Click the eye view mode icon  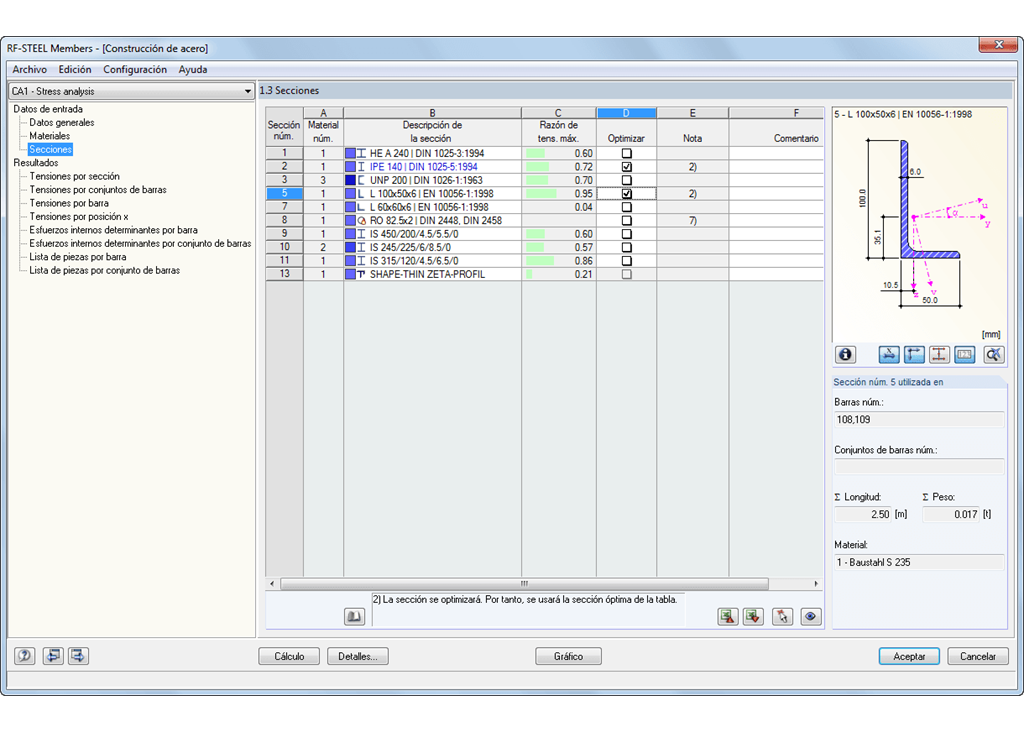click(810, 616)
